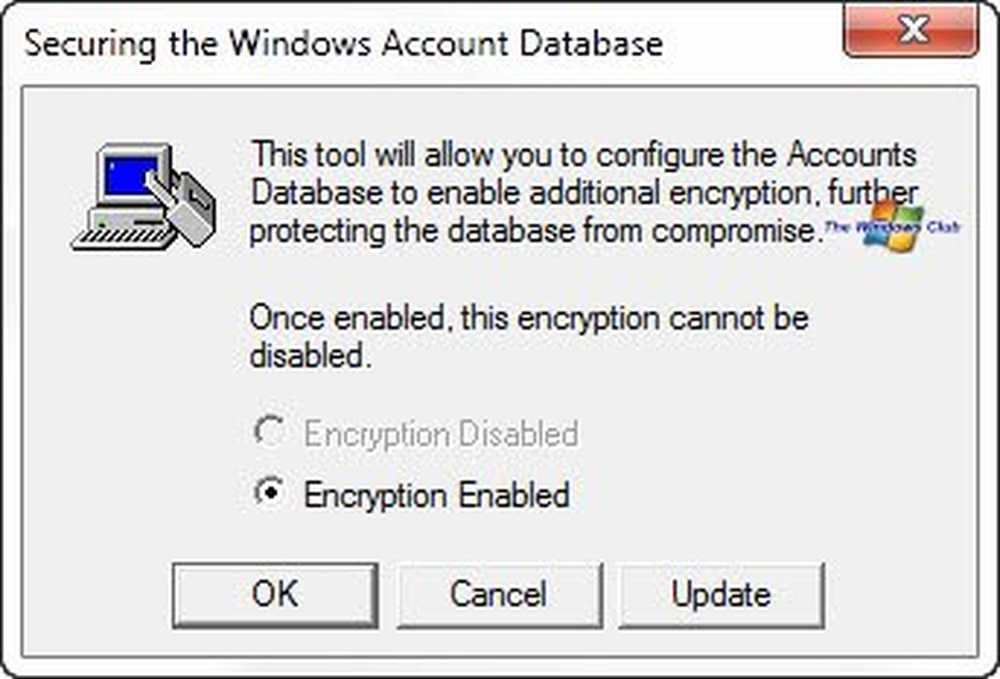Click the grayed "Encryption Disabled" label text
The image size is (1000, 679).
441,434
